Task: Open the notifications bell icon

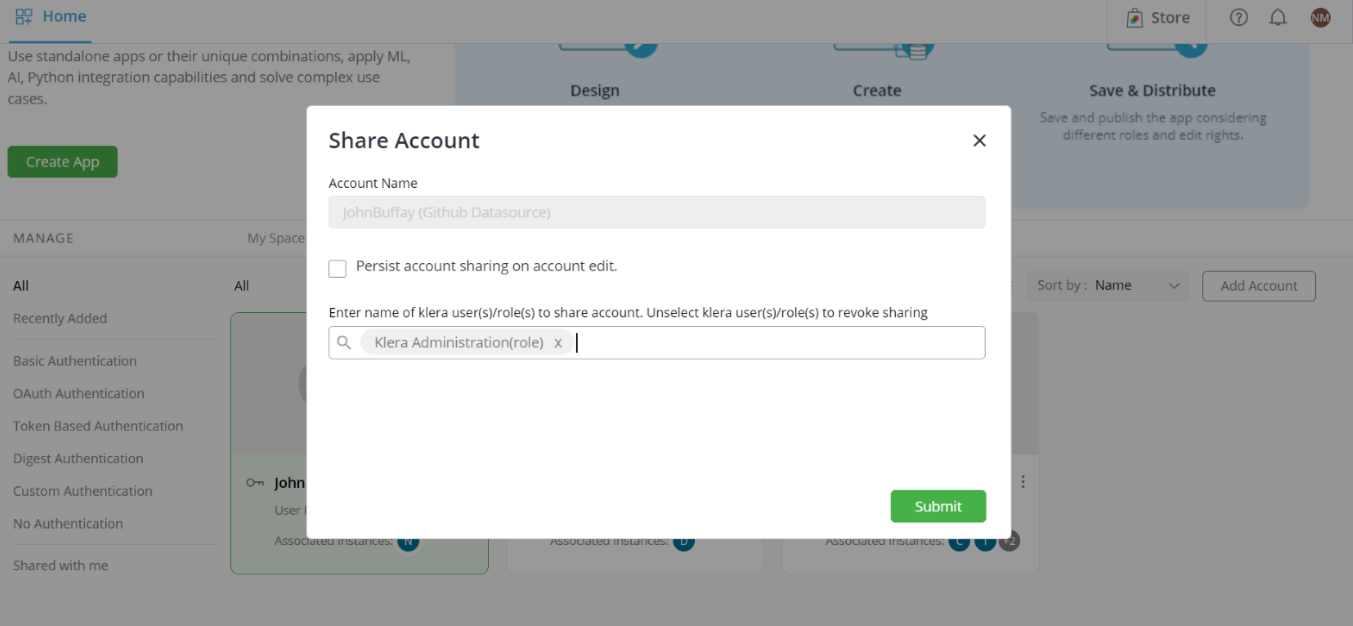Action: point(1278,17)
